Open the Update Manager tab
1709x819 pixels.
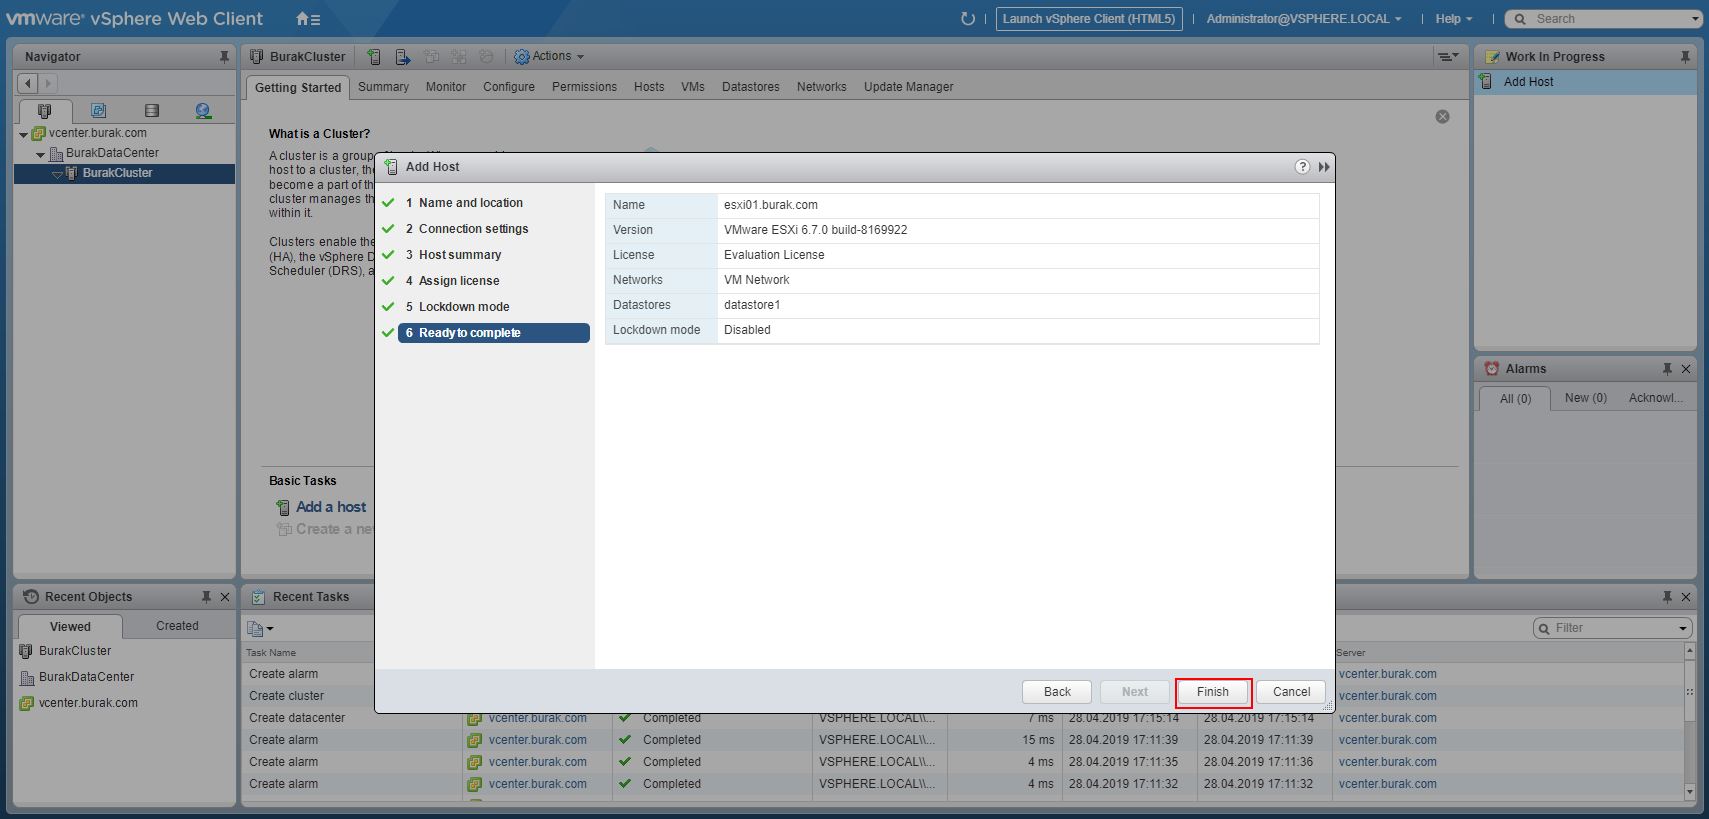pyautogui.click(x=908, y=87)
